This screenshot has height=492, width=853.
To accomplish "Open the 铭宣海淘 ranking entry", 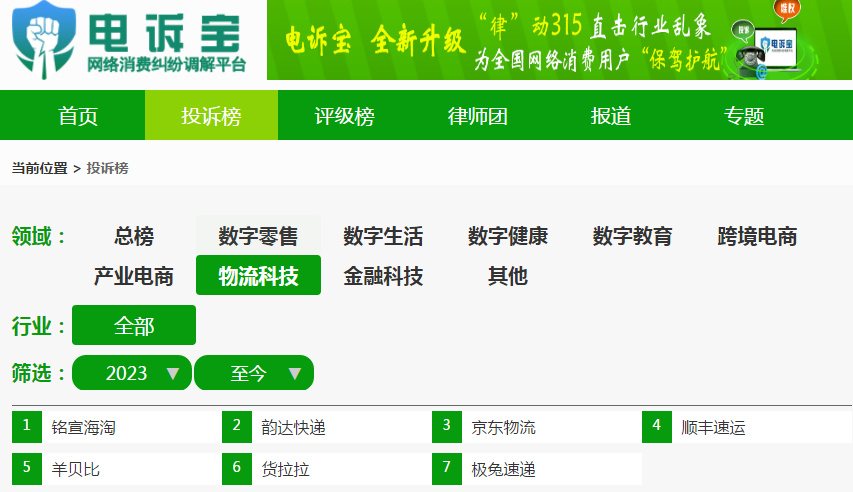I will coord(84,428).
